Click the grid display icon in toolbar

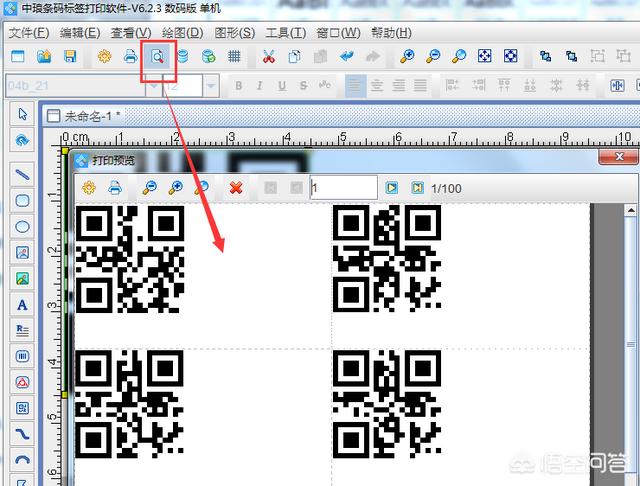tap(233, 56)
